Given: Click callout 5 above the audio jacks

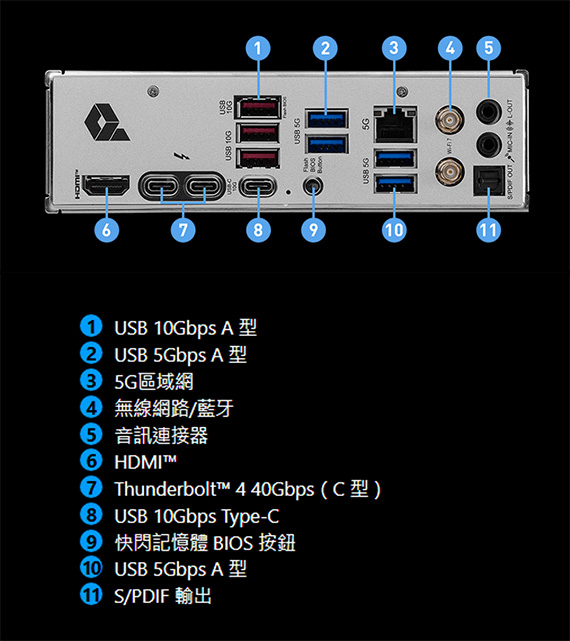Looking at the screenshot, I should [x=489, y=48].
